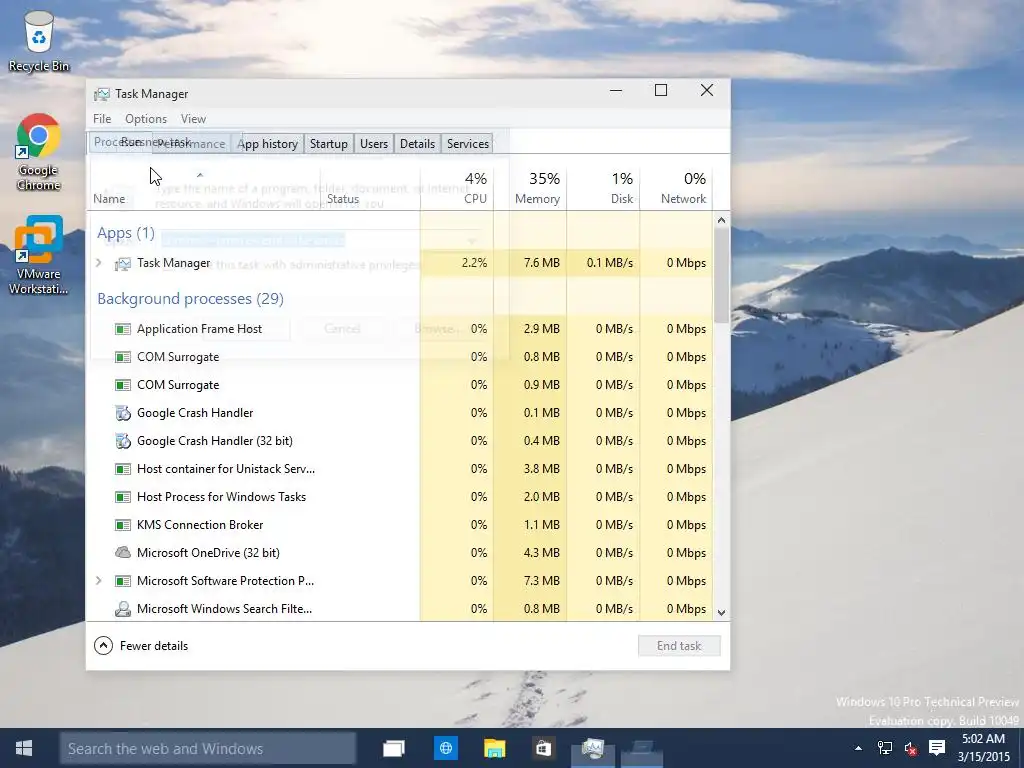This screenshot has height=768, width=1024.
Task: Switch to the Details tab
Action: coord(417,144)
